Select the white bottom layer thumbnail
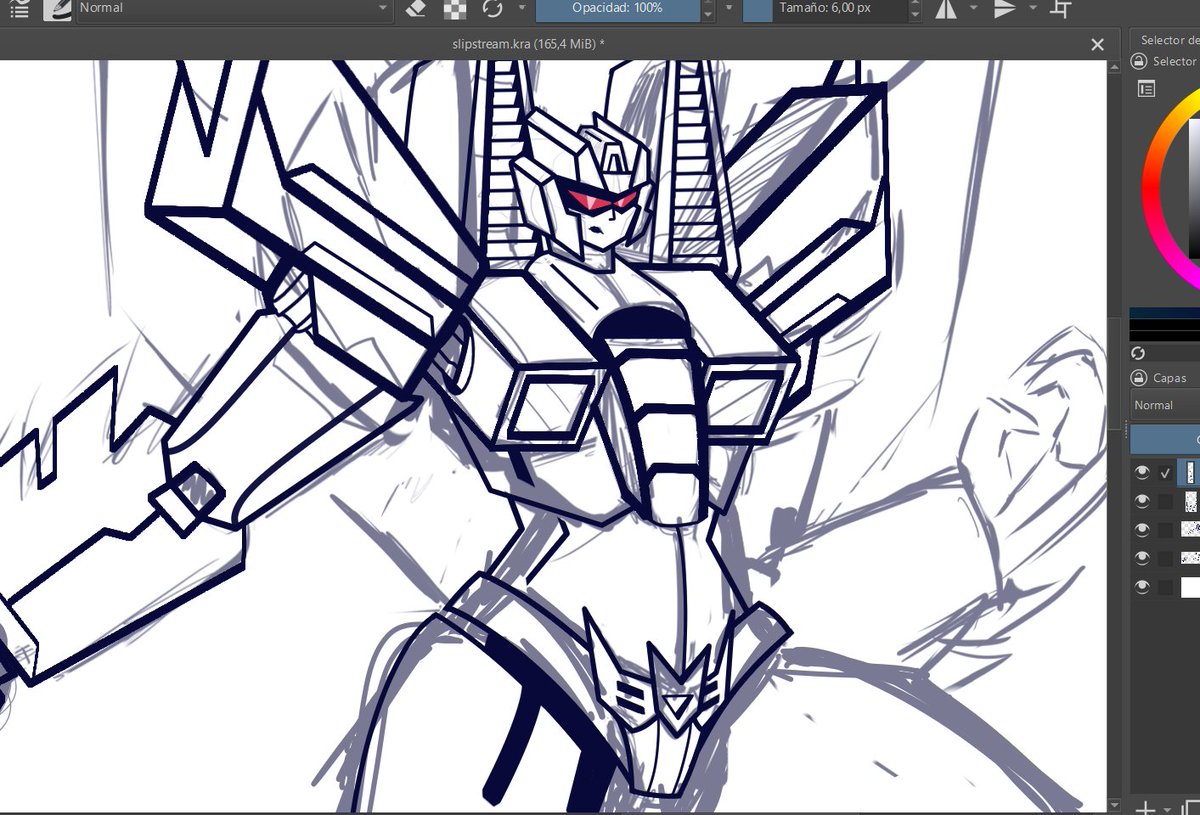The height and width of the screenshot is (815, 1200). (x=1190, y=587)
